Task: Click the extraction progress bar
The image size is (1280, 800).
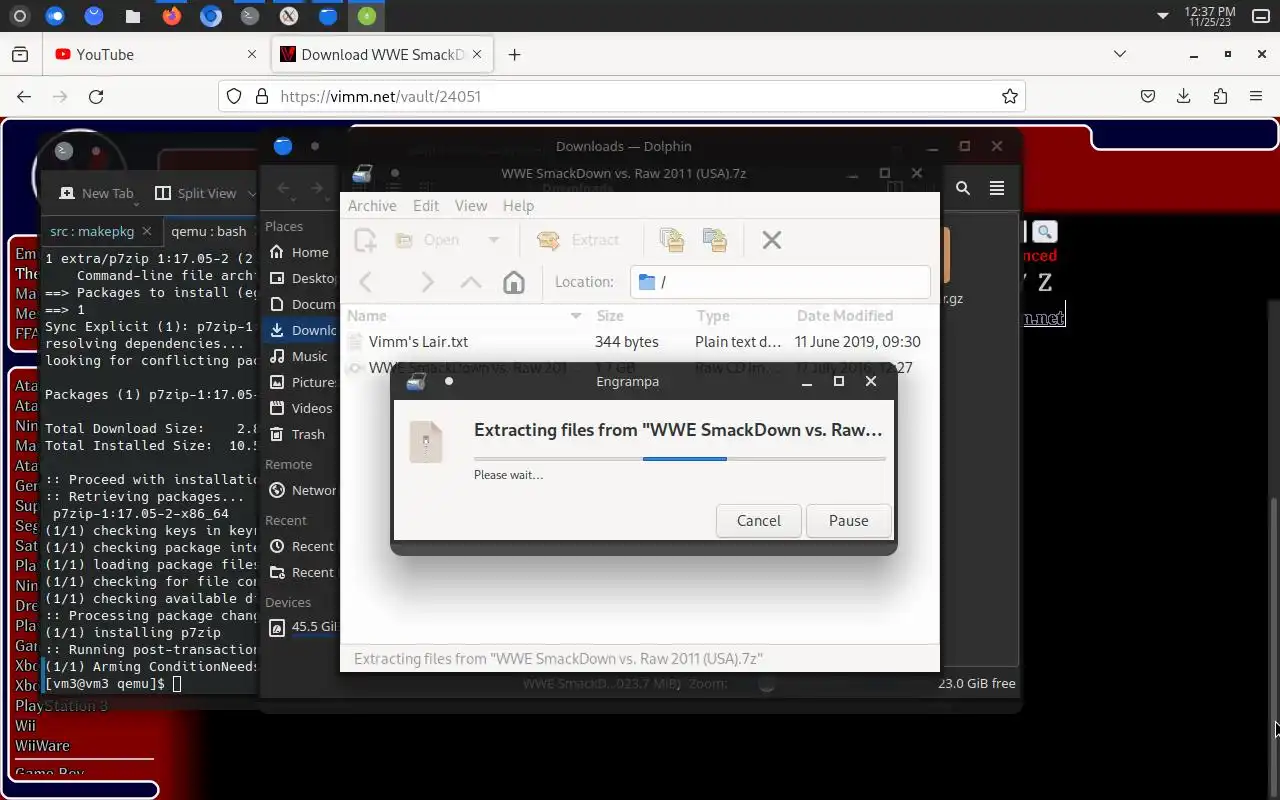Action: click(680, 458)
